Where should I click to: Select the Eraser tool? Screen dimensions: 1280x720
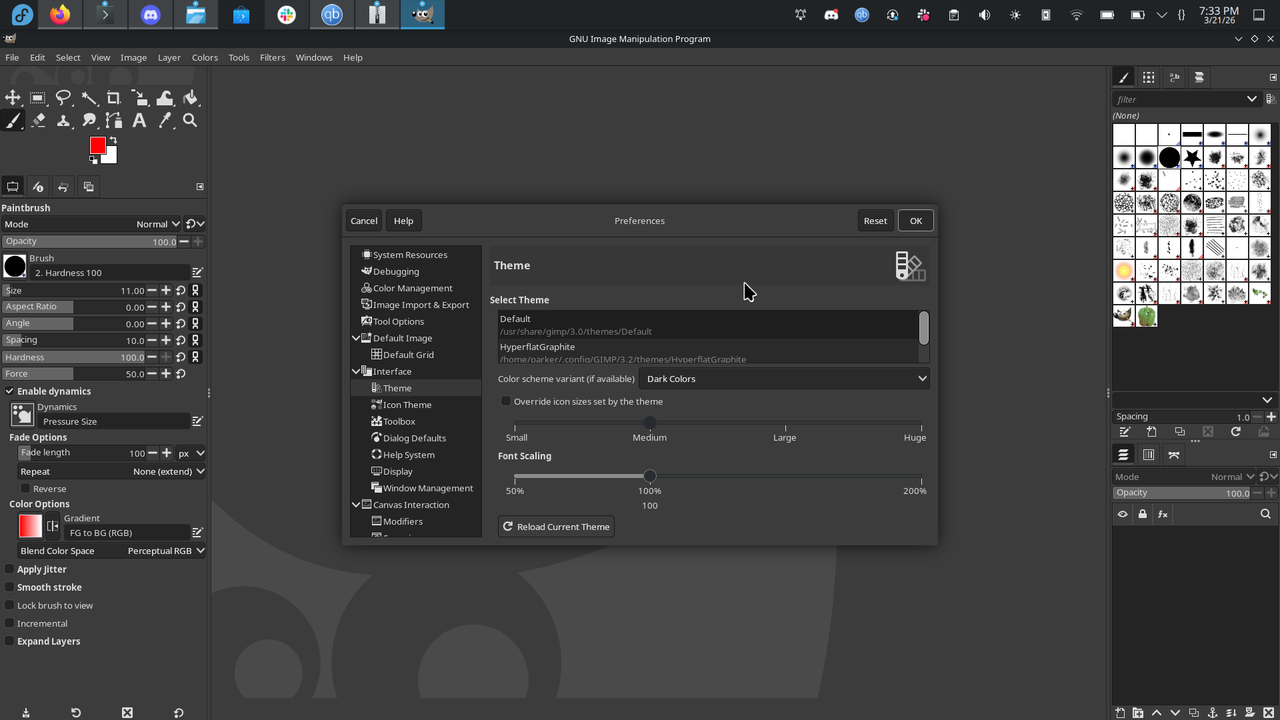[x=38, y=121]
